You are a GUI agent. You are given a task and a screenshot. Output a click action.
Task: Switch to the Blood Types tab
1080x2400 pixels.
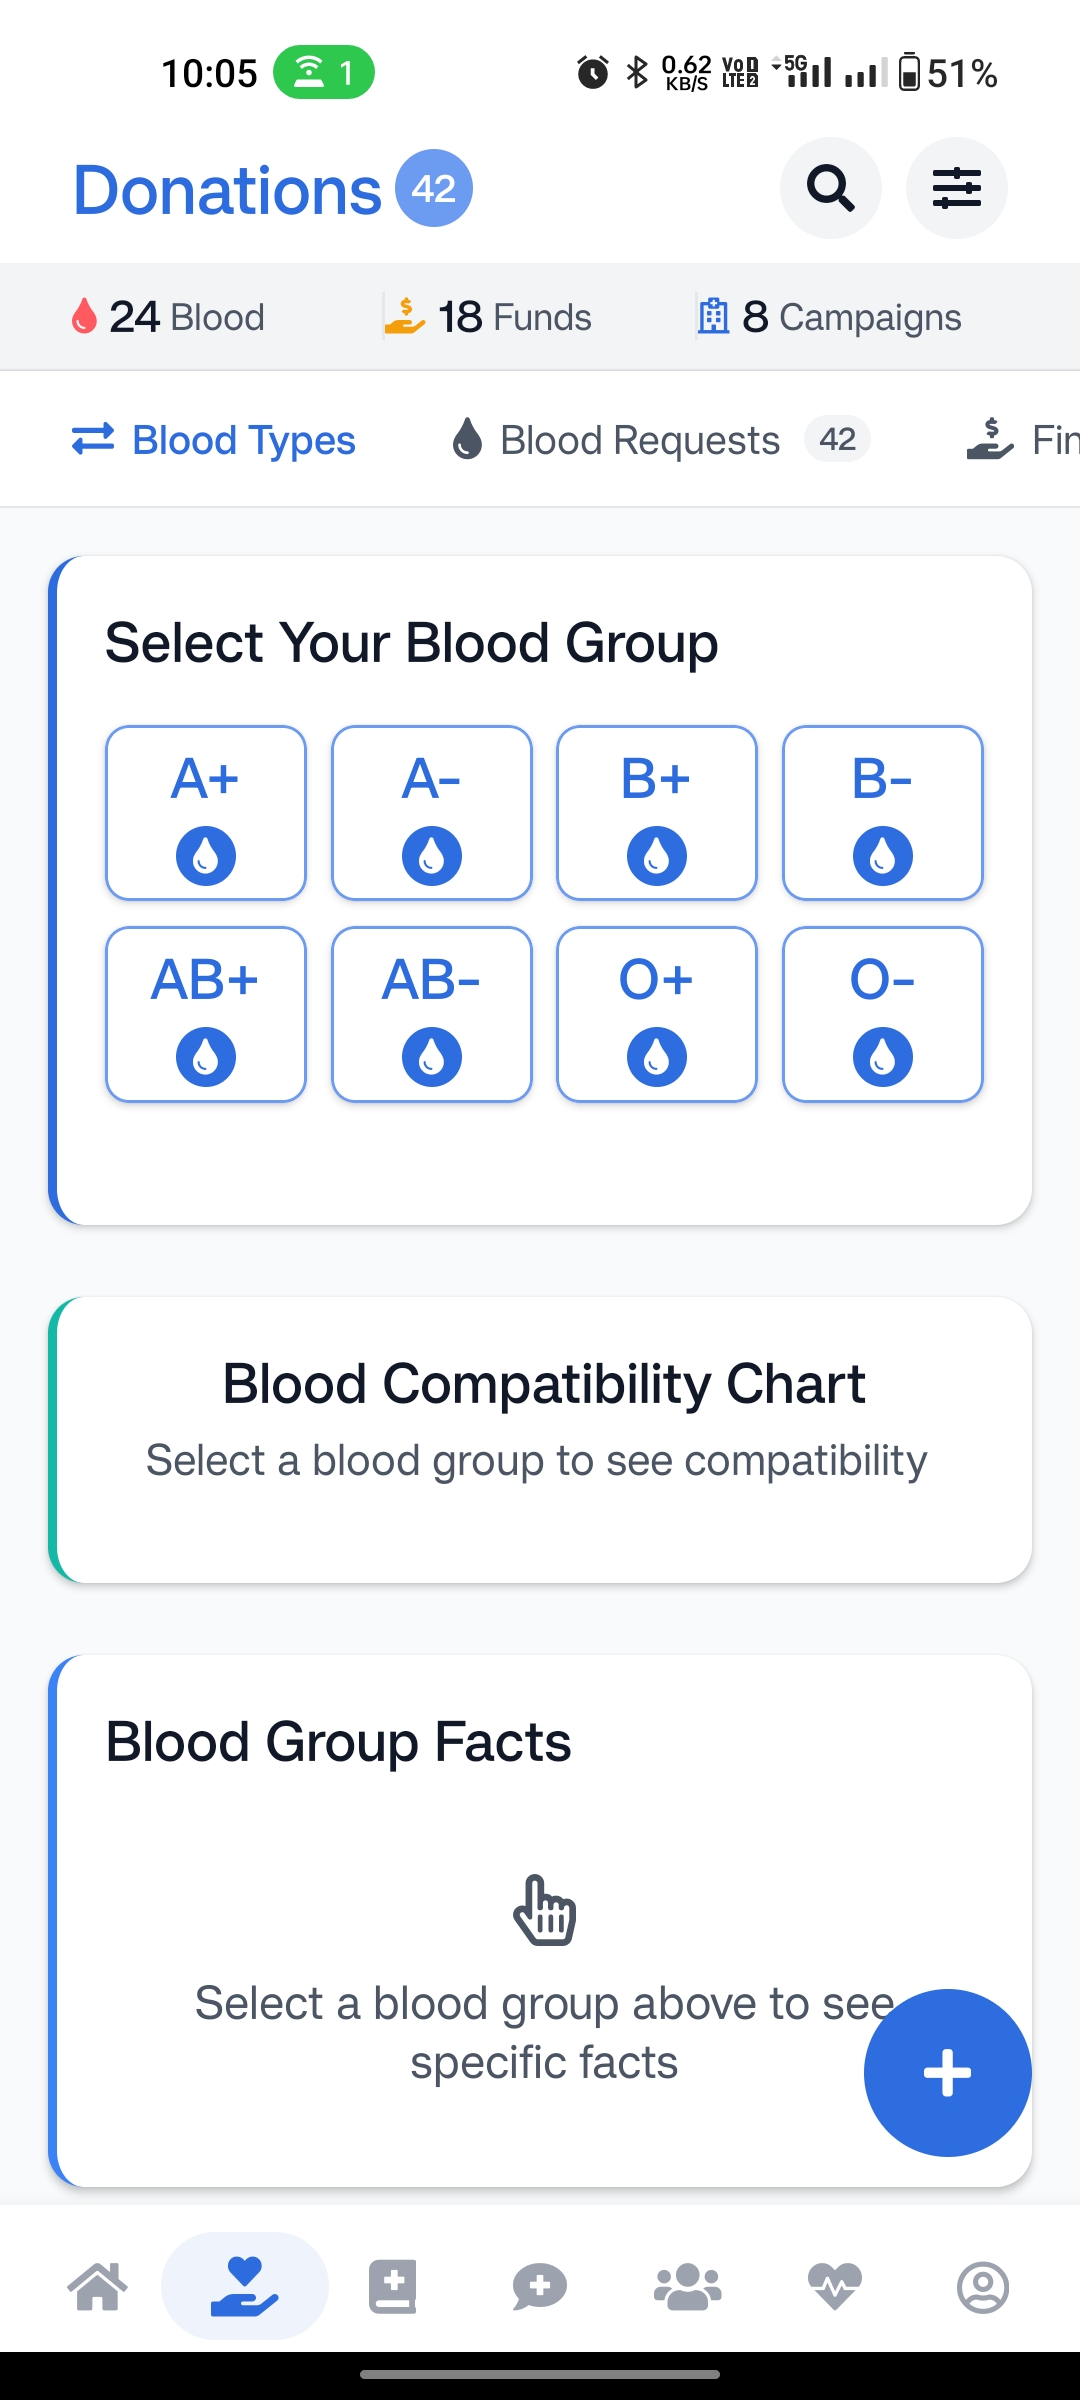[214, 440]
